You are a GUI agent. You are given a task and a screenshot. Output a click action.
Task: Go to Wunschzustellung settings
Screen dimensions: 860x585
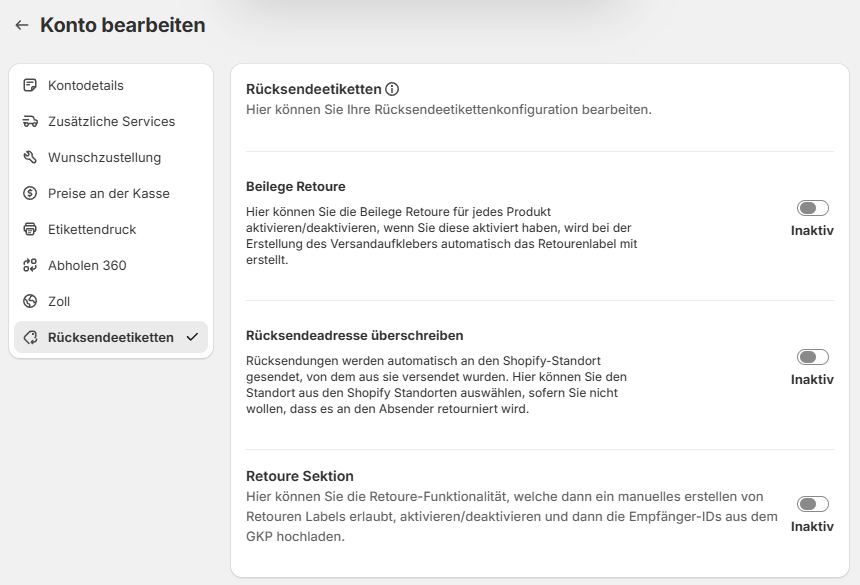click(111, 157)
